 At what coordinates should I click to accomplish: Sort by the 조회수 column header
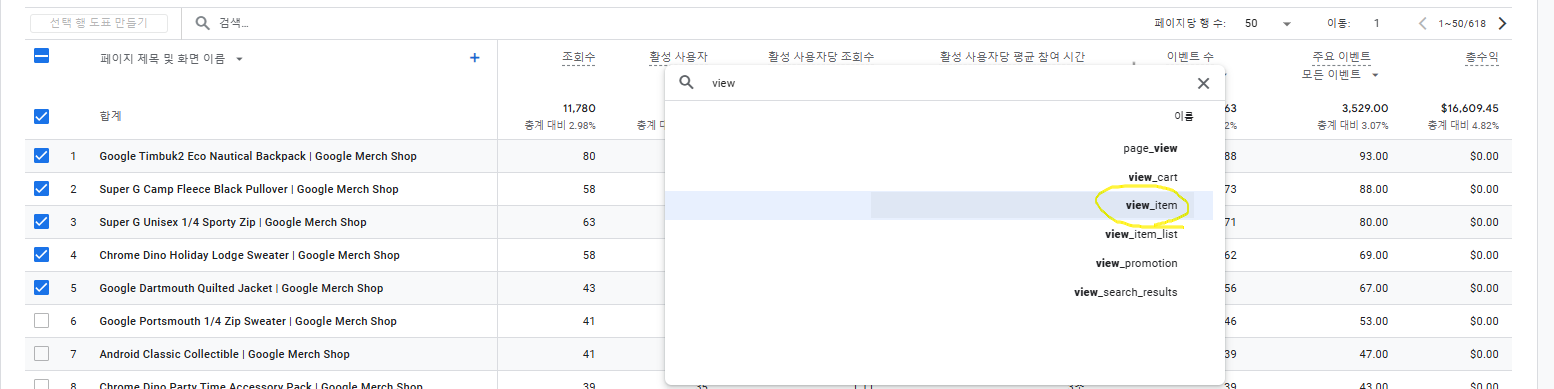(579, 57)
